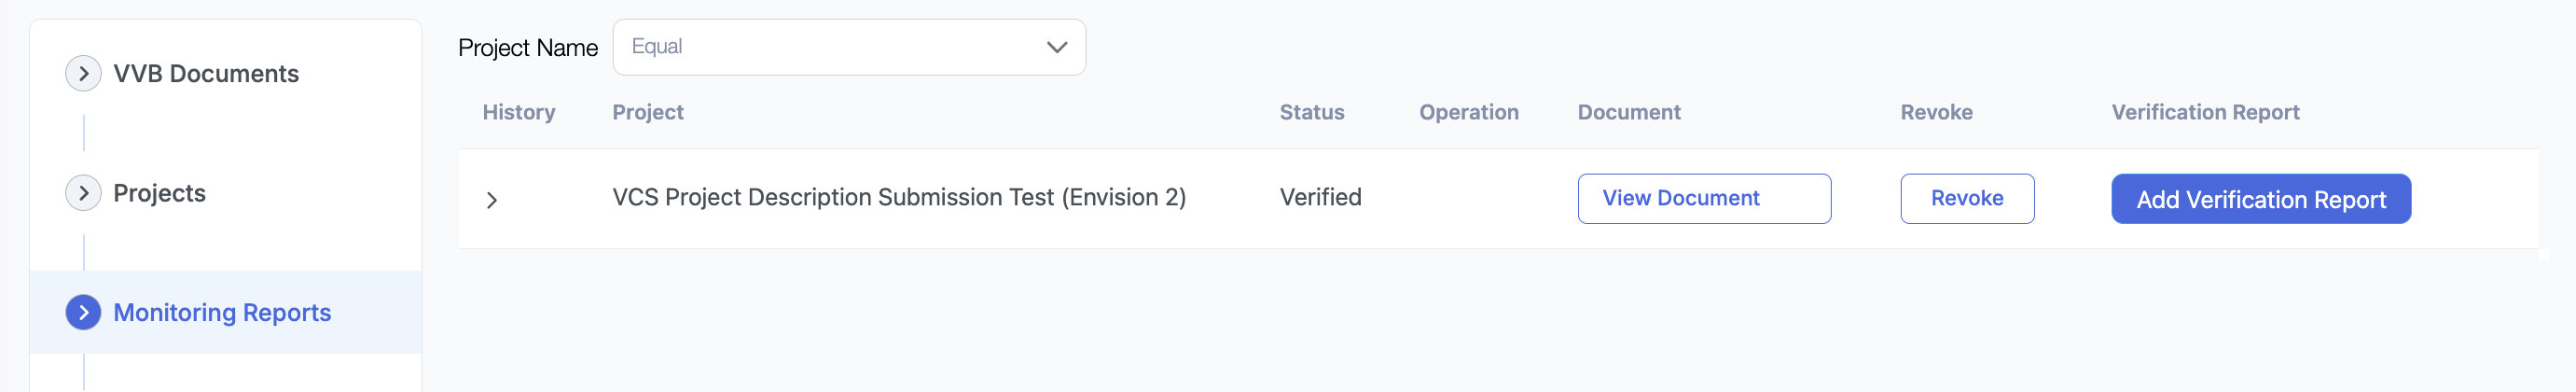The width and height of the screenshot is (2576, 392).
Task: Click the History column header
Action: tap(518, 112)
